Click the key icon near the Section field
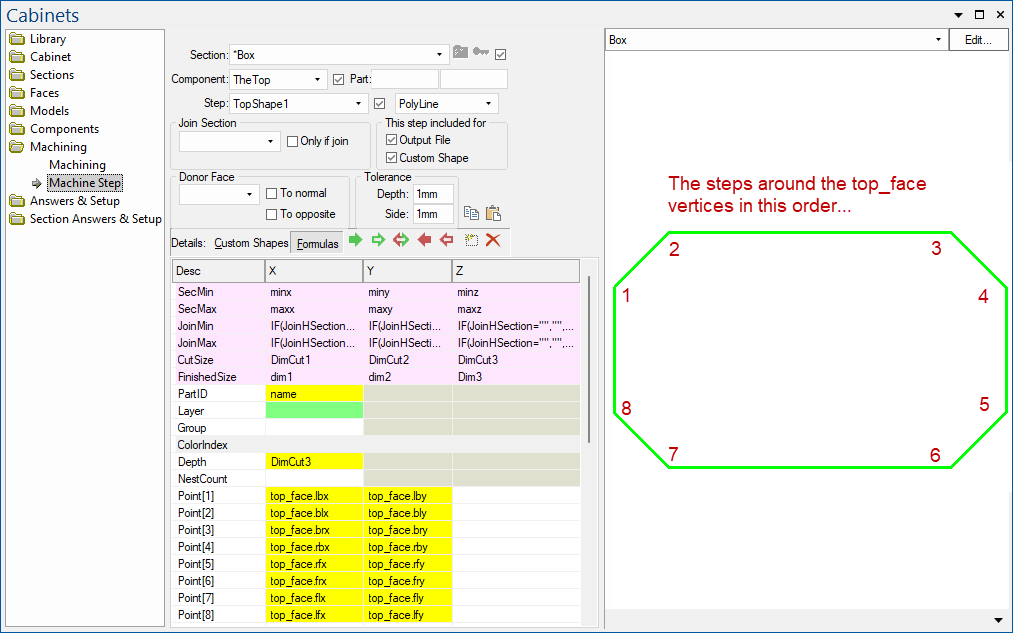The height and width of the screenshot is (633, 1014). point(481,52)
